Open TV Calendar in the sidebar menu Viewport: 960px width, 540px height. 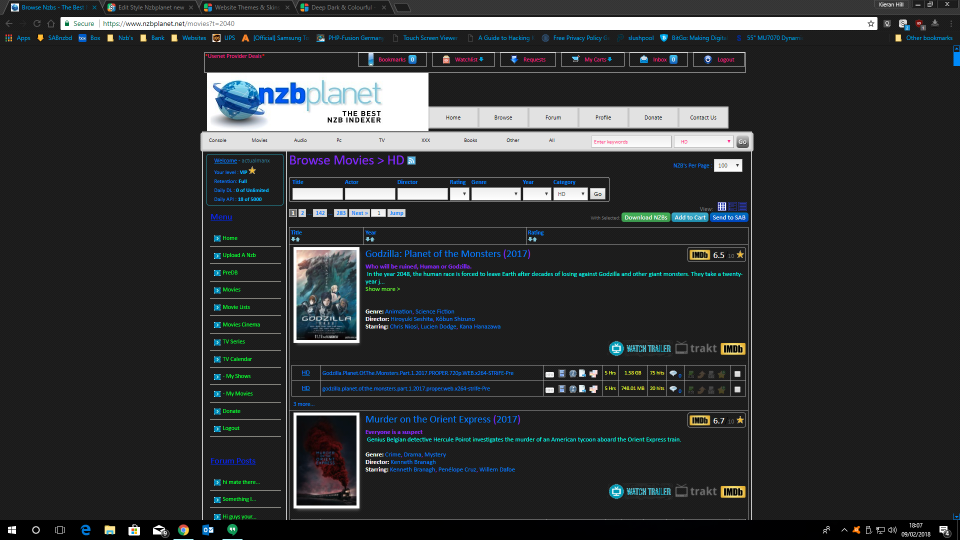237,359
